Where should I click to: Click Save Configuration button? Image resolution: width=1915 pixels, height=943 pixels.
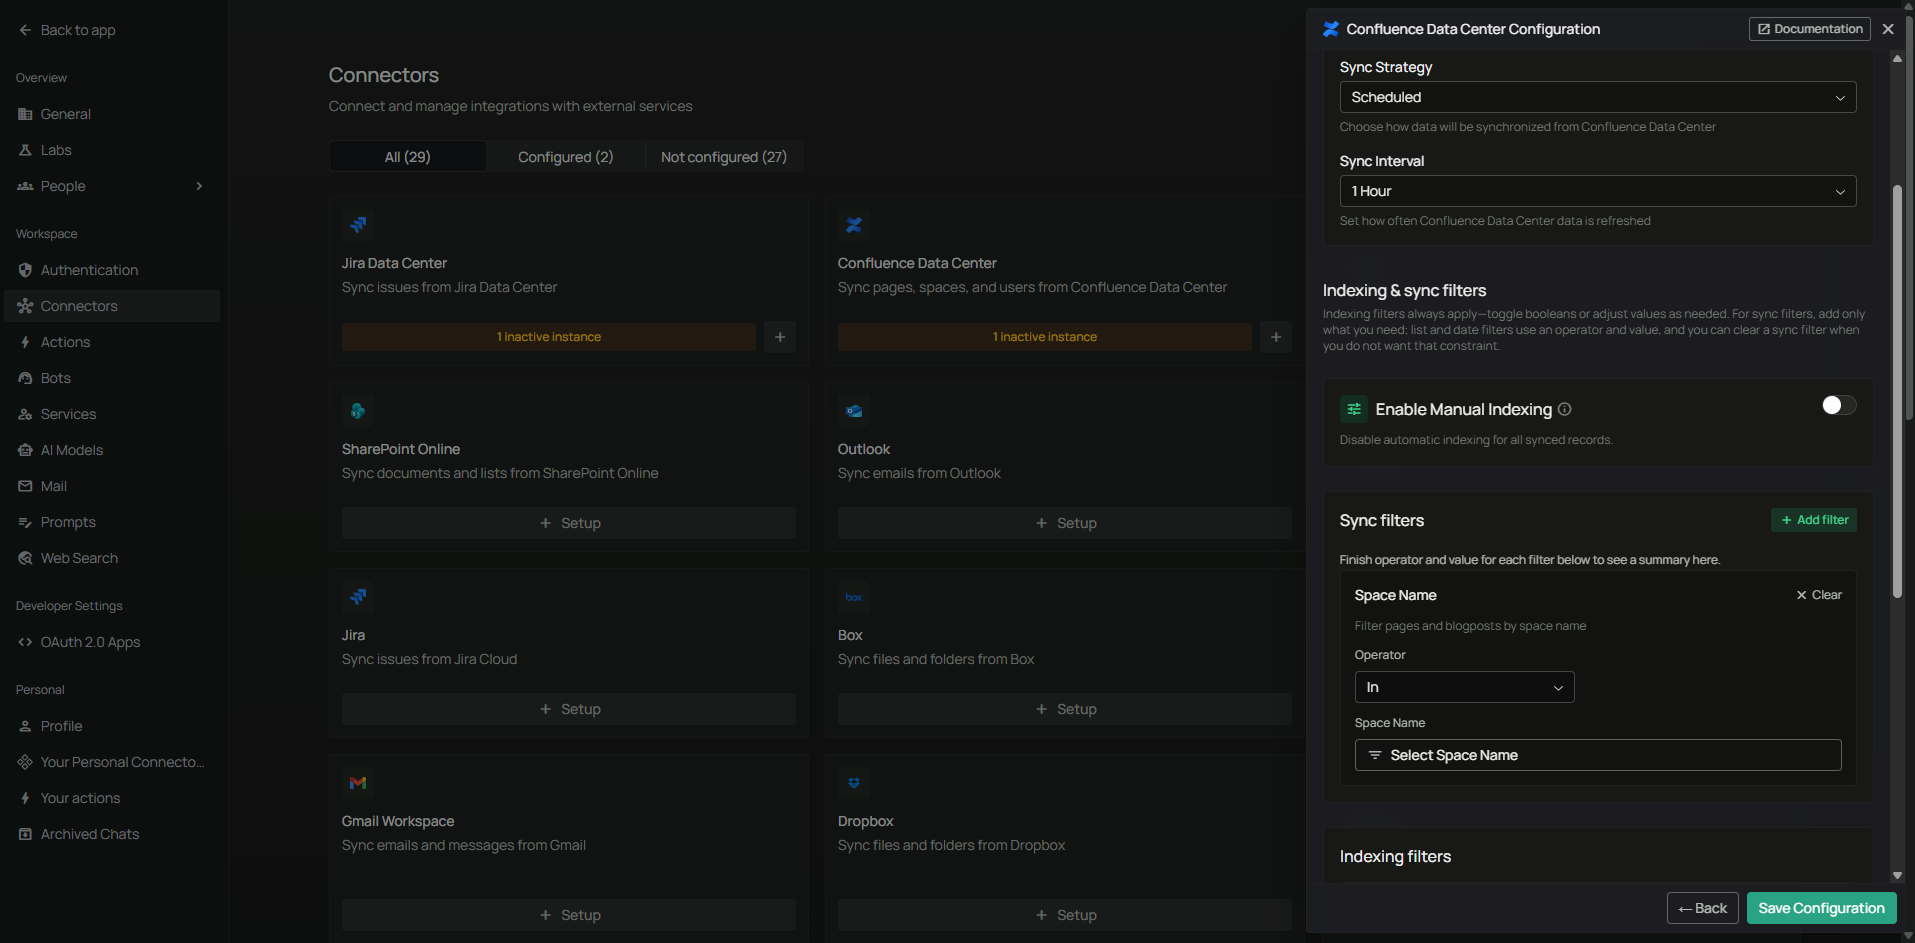click(x=1822, y=908)
